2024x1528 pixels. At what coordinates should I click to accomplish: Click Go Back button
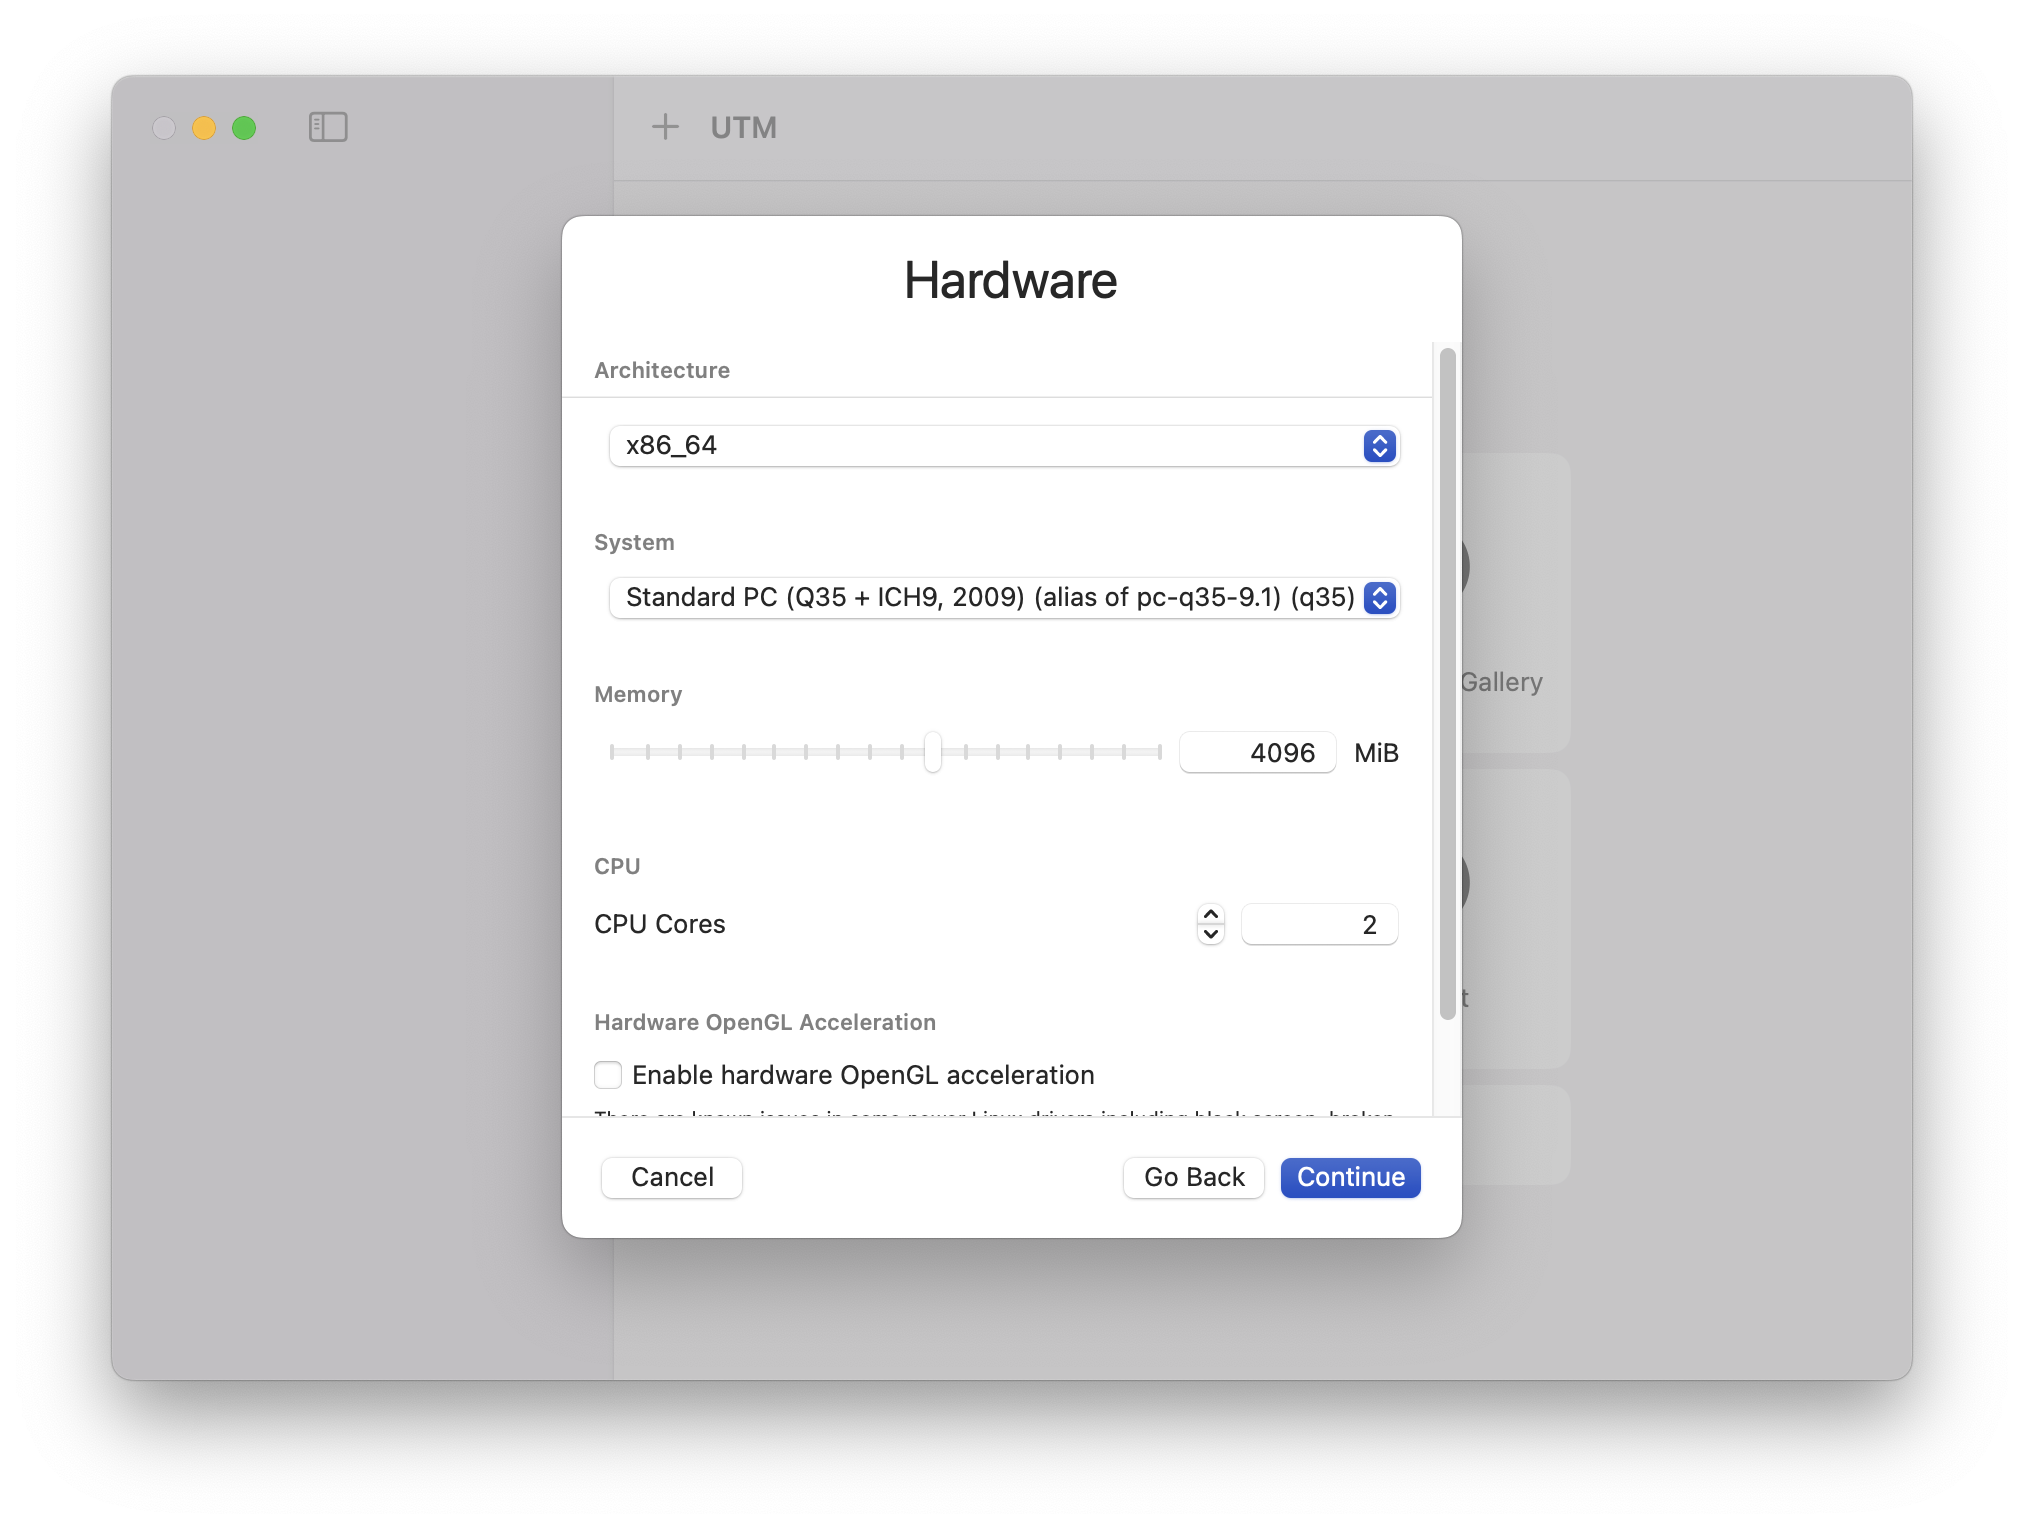pyautogui.click(x=1193, y=1178)
